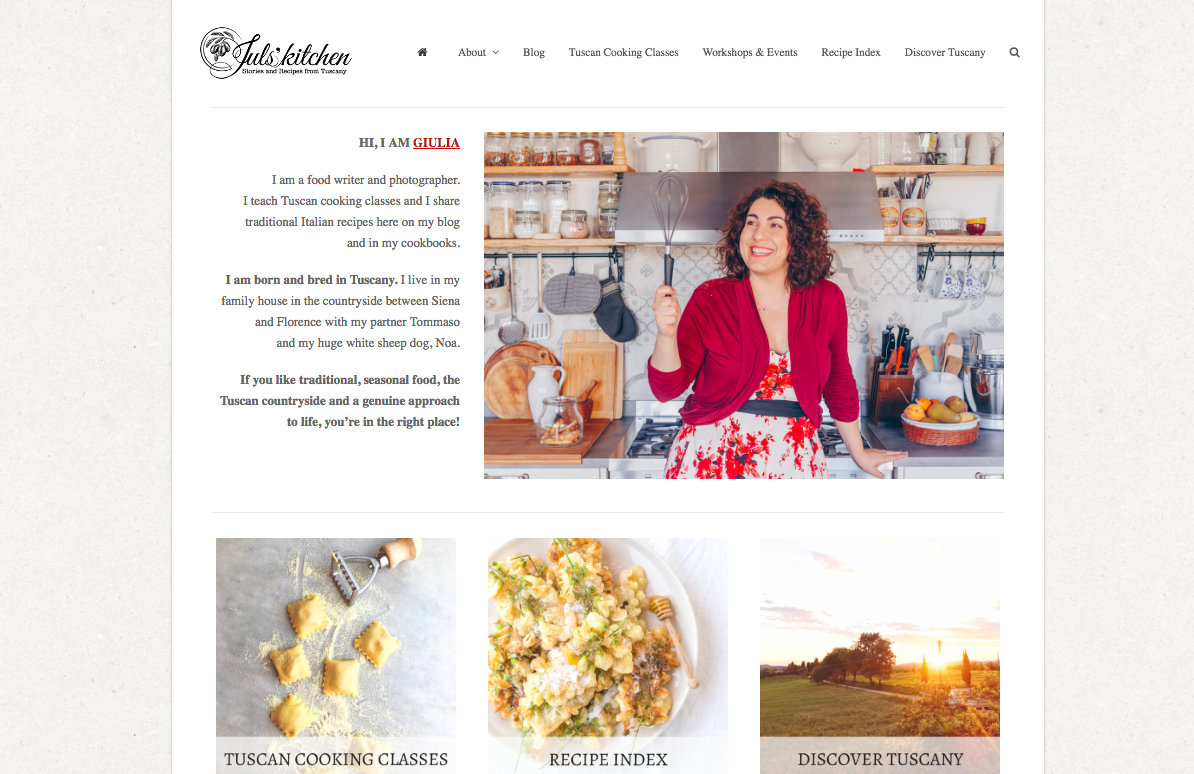Viewport: 1194px width, 774px height.
Task: Click the photo of Giulia holding whisk
Action: 743,305
